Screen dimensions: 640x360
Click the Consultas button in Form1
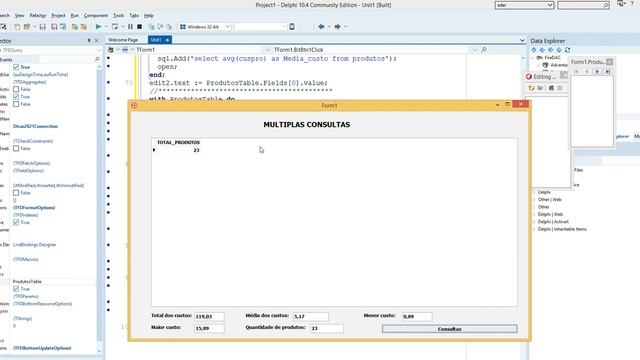point(449,329)
